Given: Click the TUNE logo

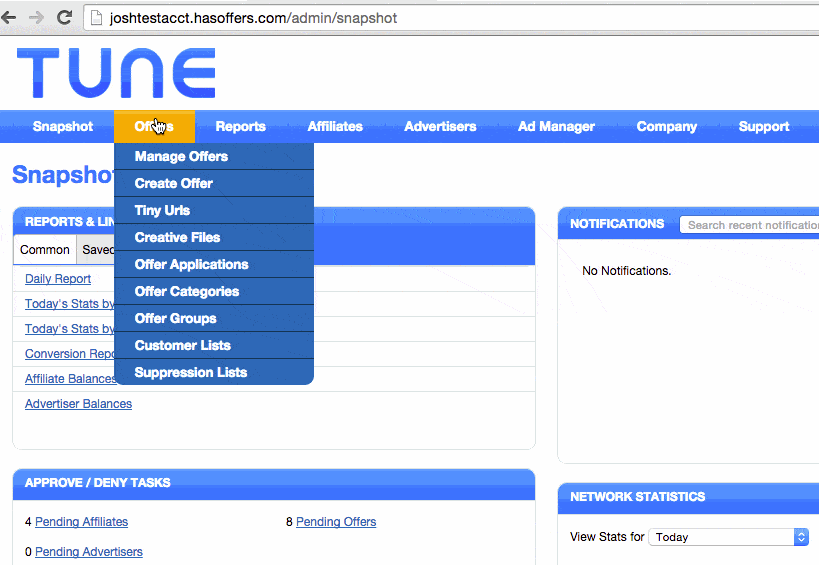Looking at the screenshot, I should pyautogui.click(x=116, y=73).
